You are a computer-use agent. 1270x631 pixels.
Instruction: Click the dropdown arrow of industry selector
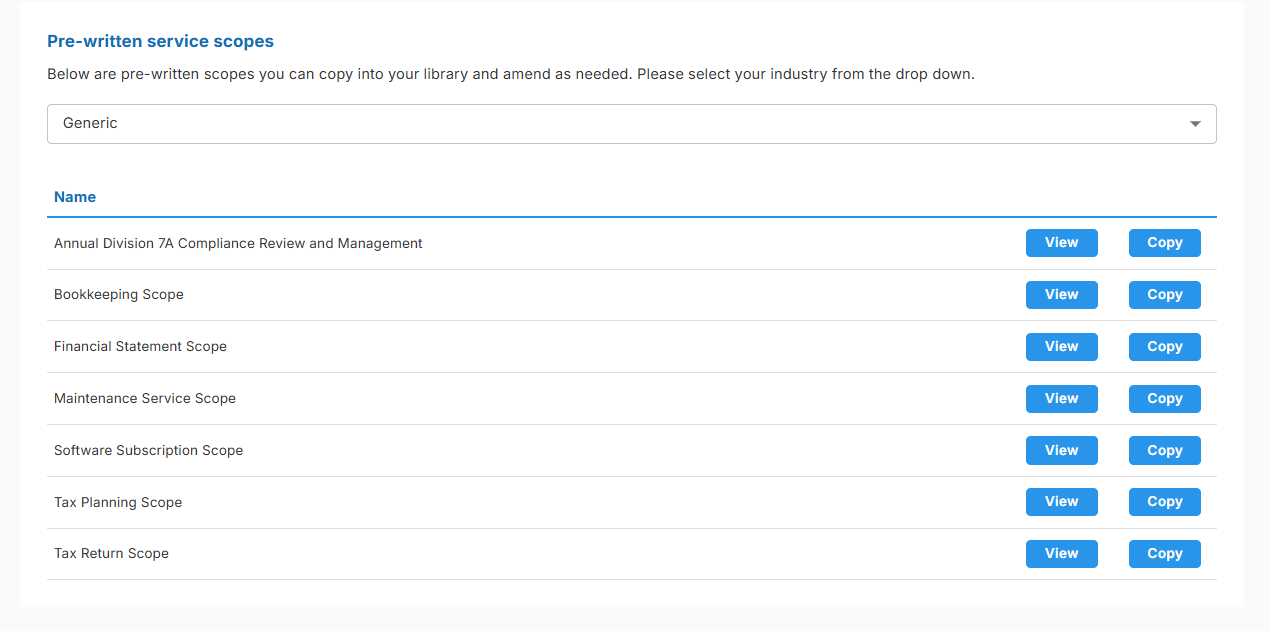1195,124
